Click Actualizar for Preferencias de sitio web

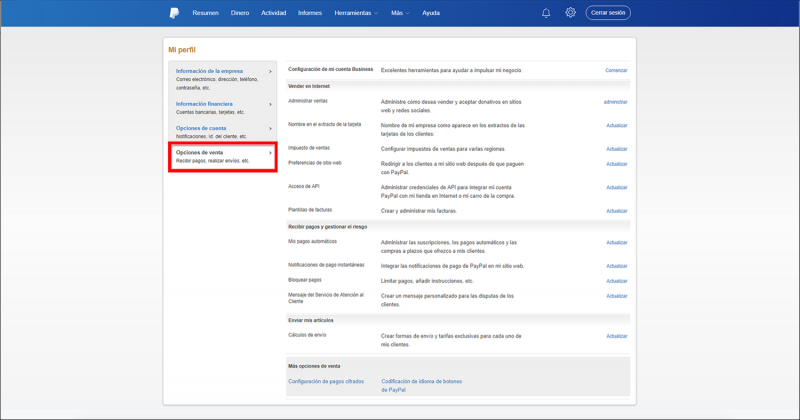click(x=616, y=164)
